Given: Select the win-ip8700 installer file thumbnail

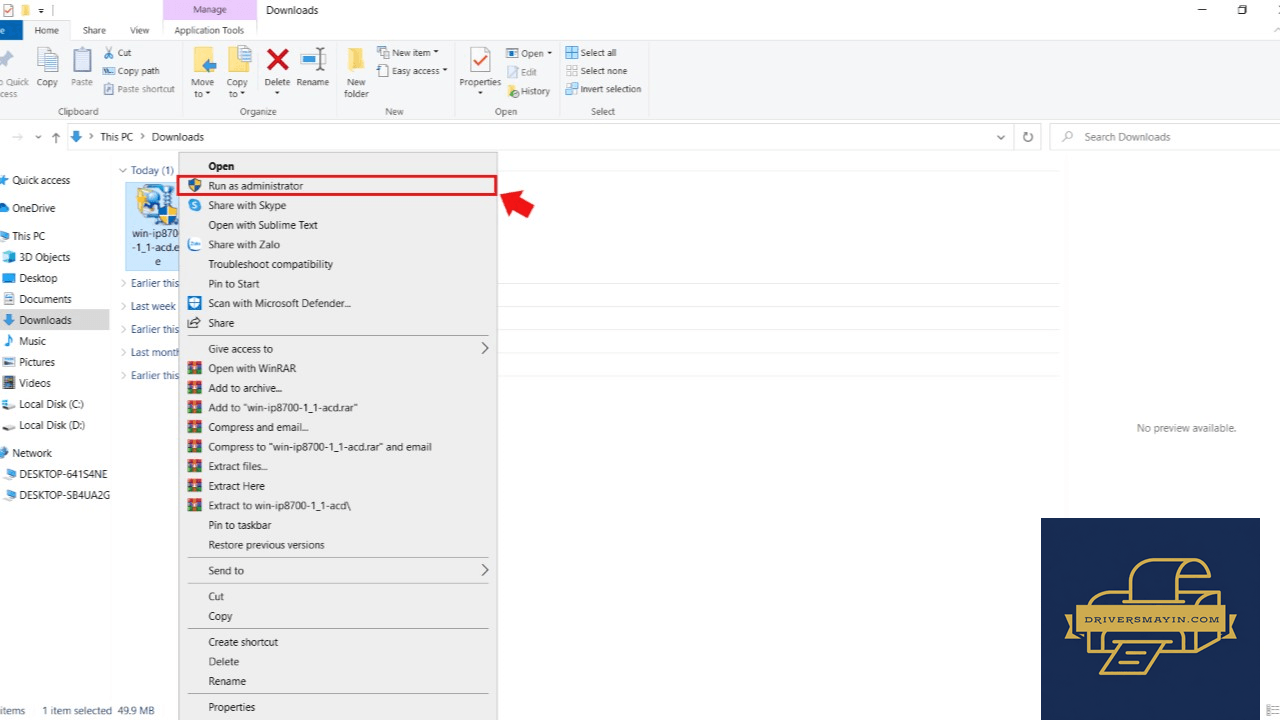Looking at the screenshot, I should 152,226.
